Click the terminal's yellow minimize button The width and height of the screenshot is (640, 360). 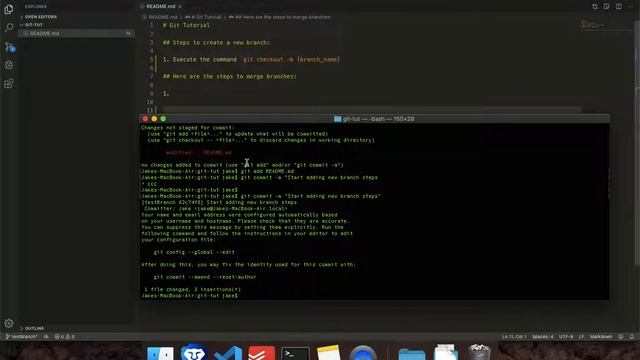pyautogui.click(x=154, y=119)
